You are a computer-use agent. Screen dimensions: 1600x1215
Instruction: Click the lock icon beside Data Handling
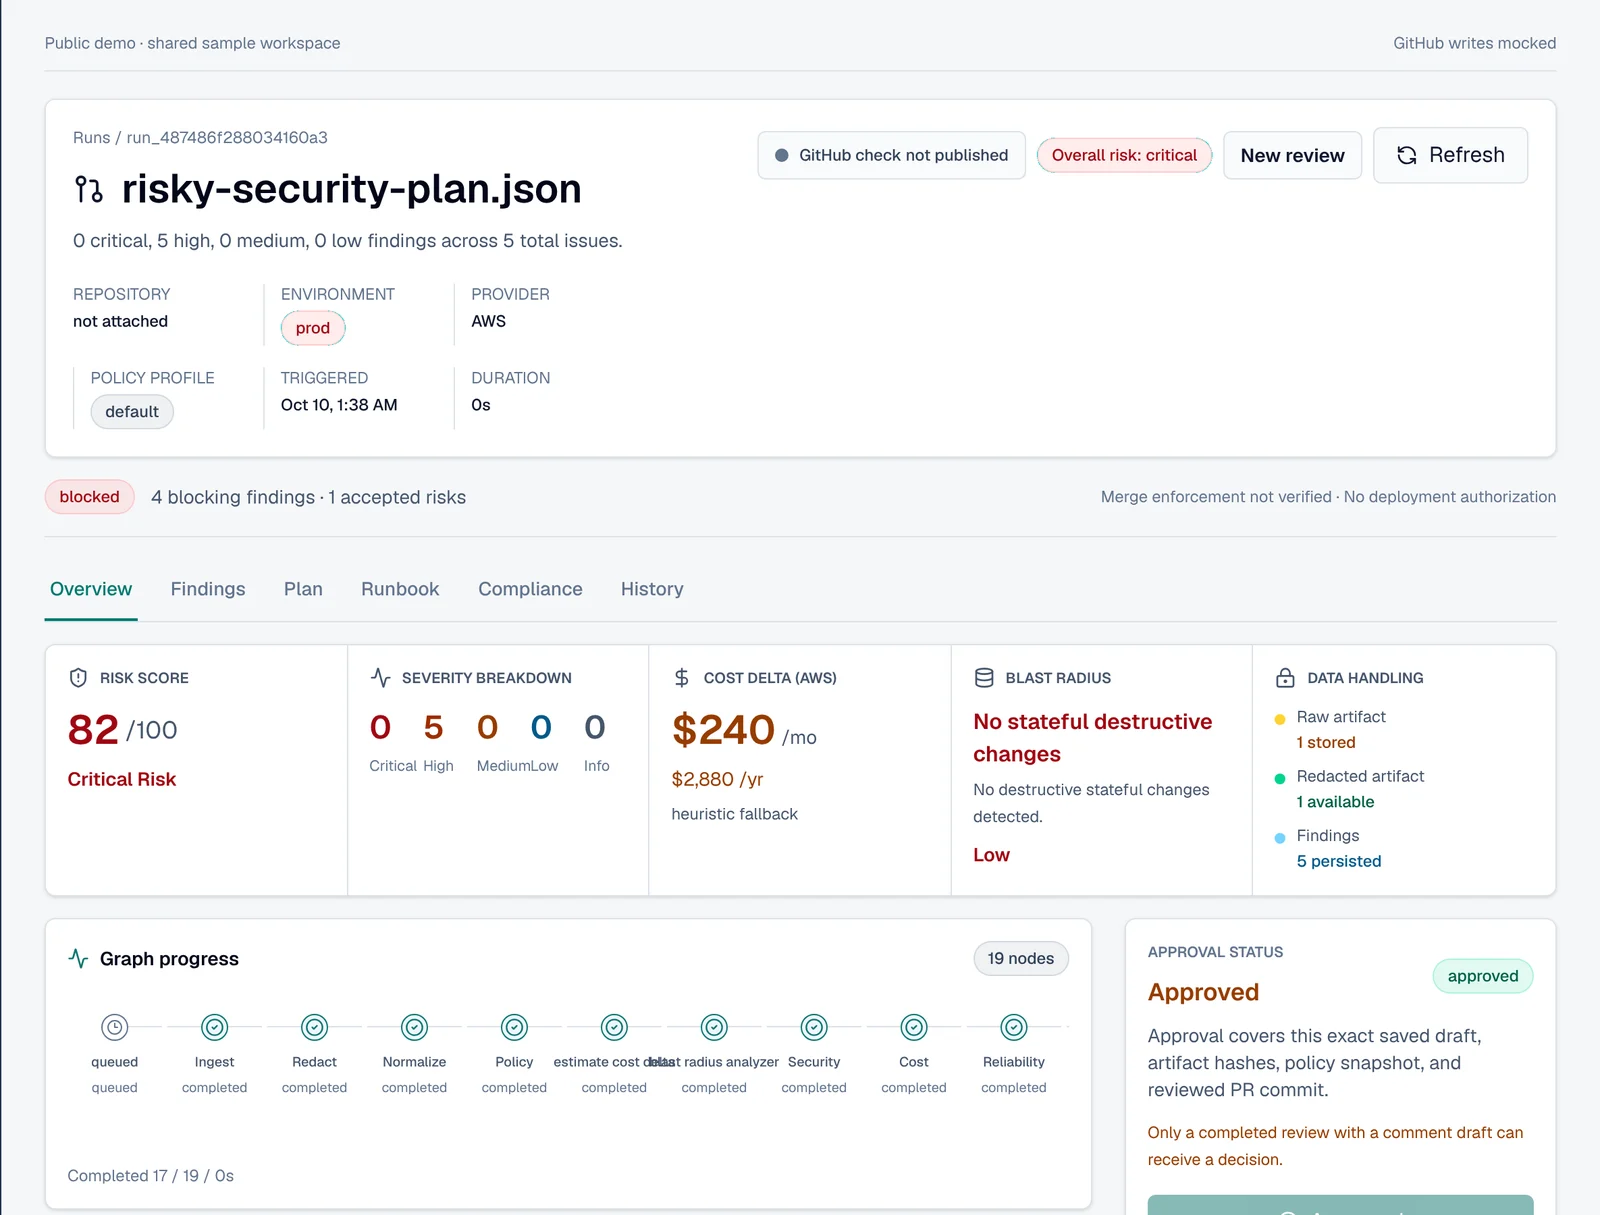(x=1286, y=678)
